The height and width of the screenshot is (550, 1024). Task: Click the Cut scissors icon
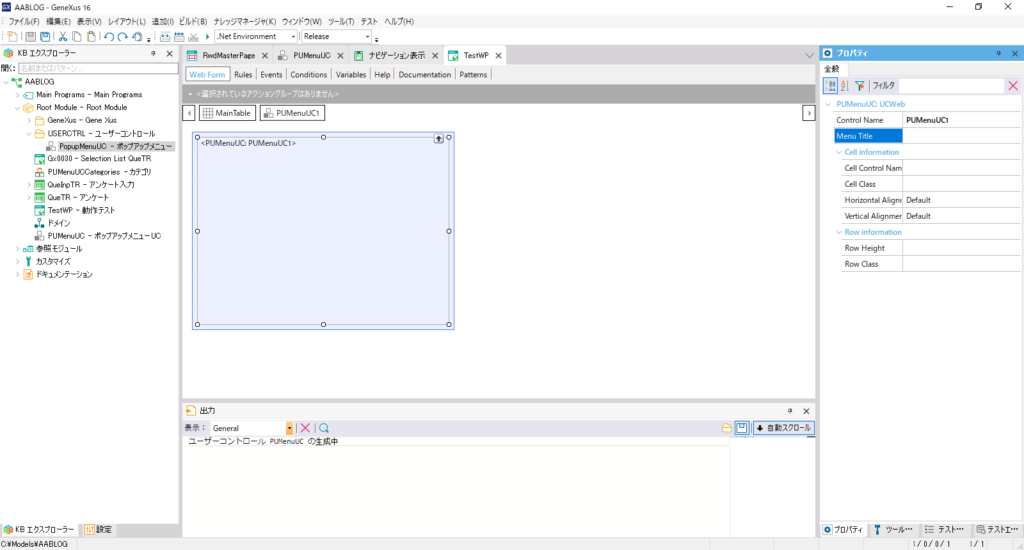(x=63, y=37)
